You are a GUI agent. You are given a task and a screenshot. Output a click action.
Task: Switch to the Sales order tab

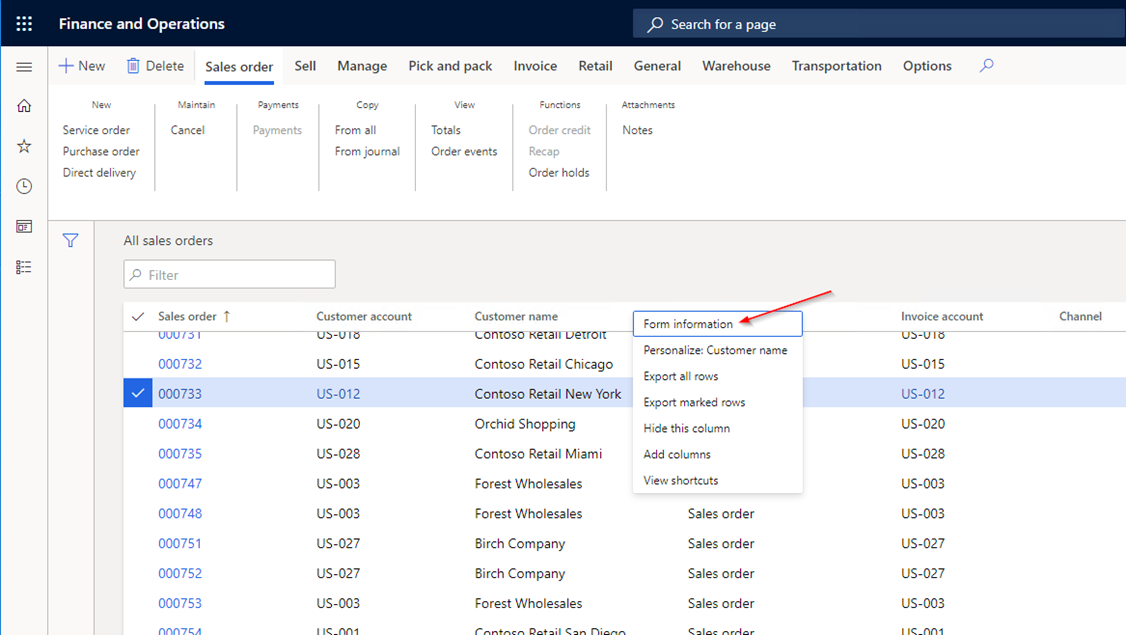pos(239,67)
